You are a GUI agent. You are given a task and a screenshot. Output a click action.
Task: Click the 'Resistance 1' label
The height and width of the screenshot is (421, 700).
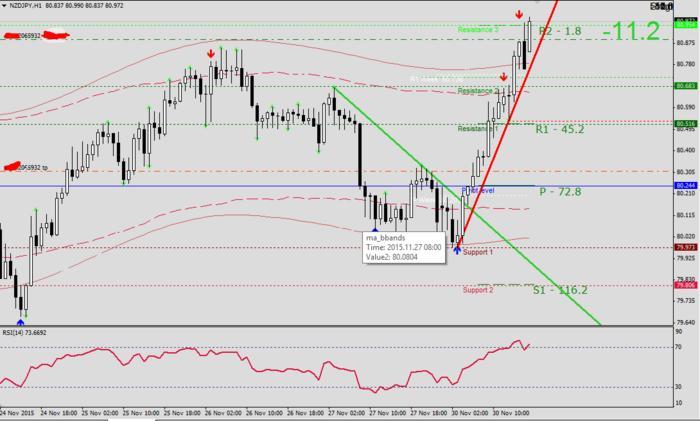coord(478,129)
